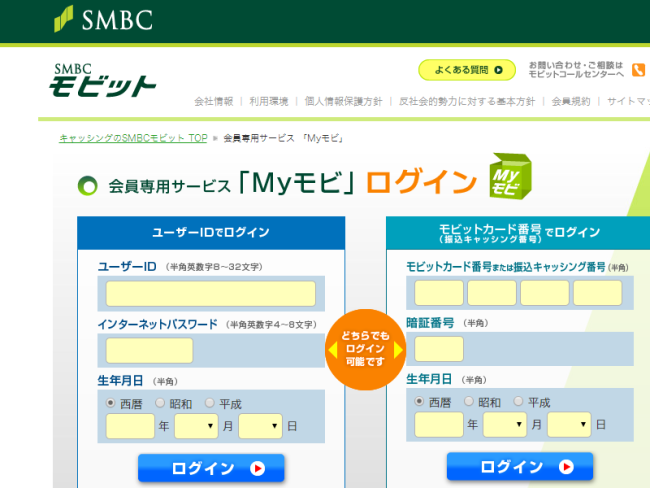Viewport: 650px width, 488px height.
Task: Click second card number input box
Action: 492,293
